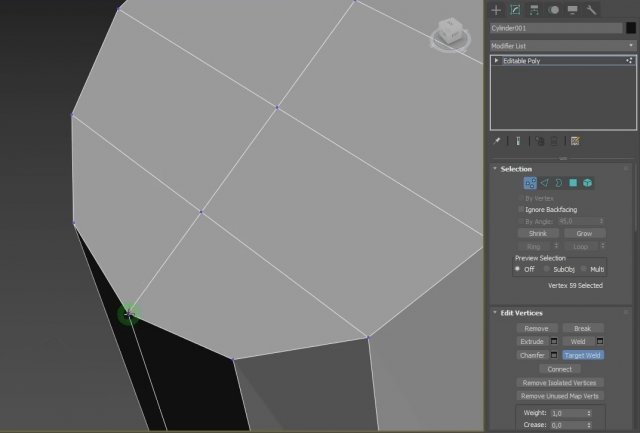Screen dimensions: 640x433
Task: Click the object color swatch
Action: click(x=631, y=28)
